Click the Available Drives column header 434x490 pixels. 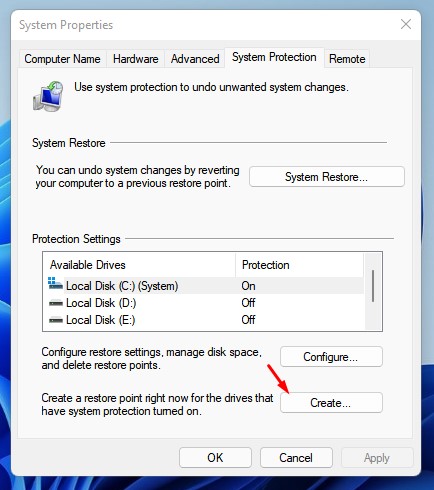139,265
